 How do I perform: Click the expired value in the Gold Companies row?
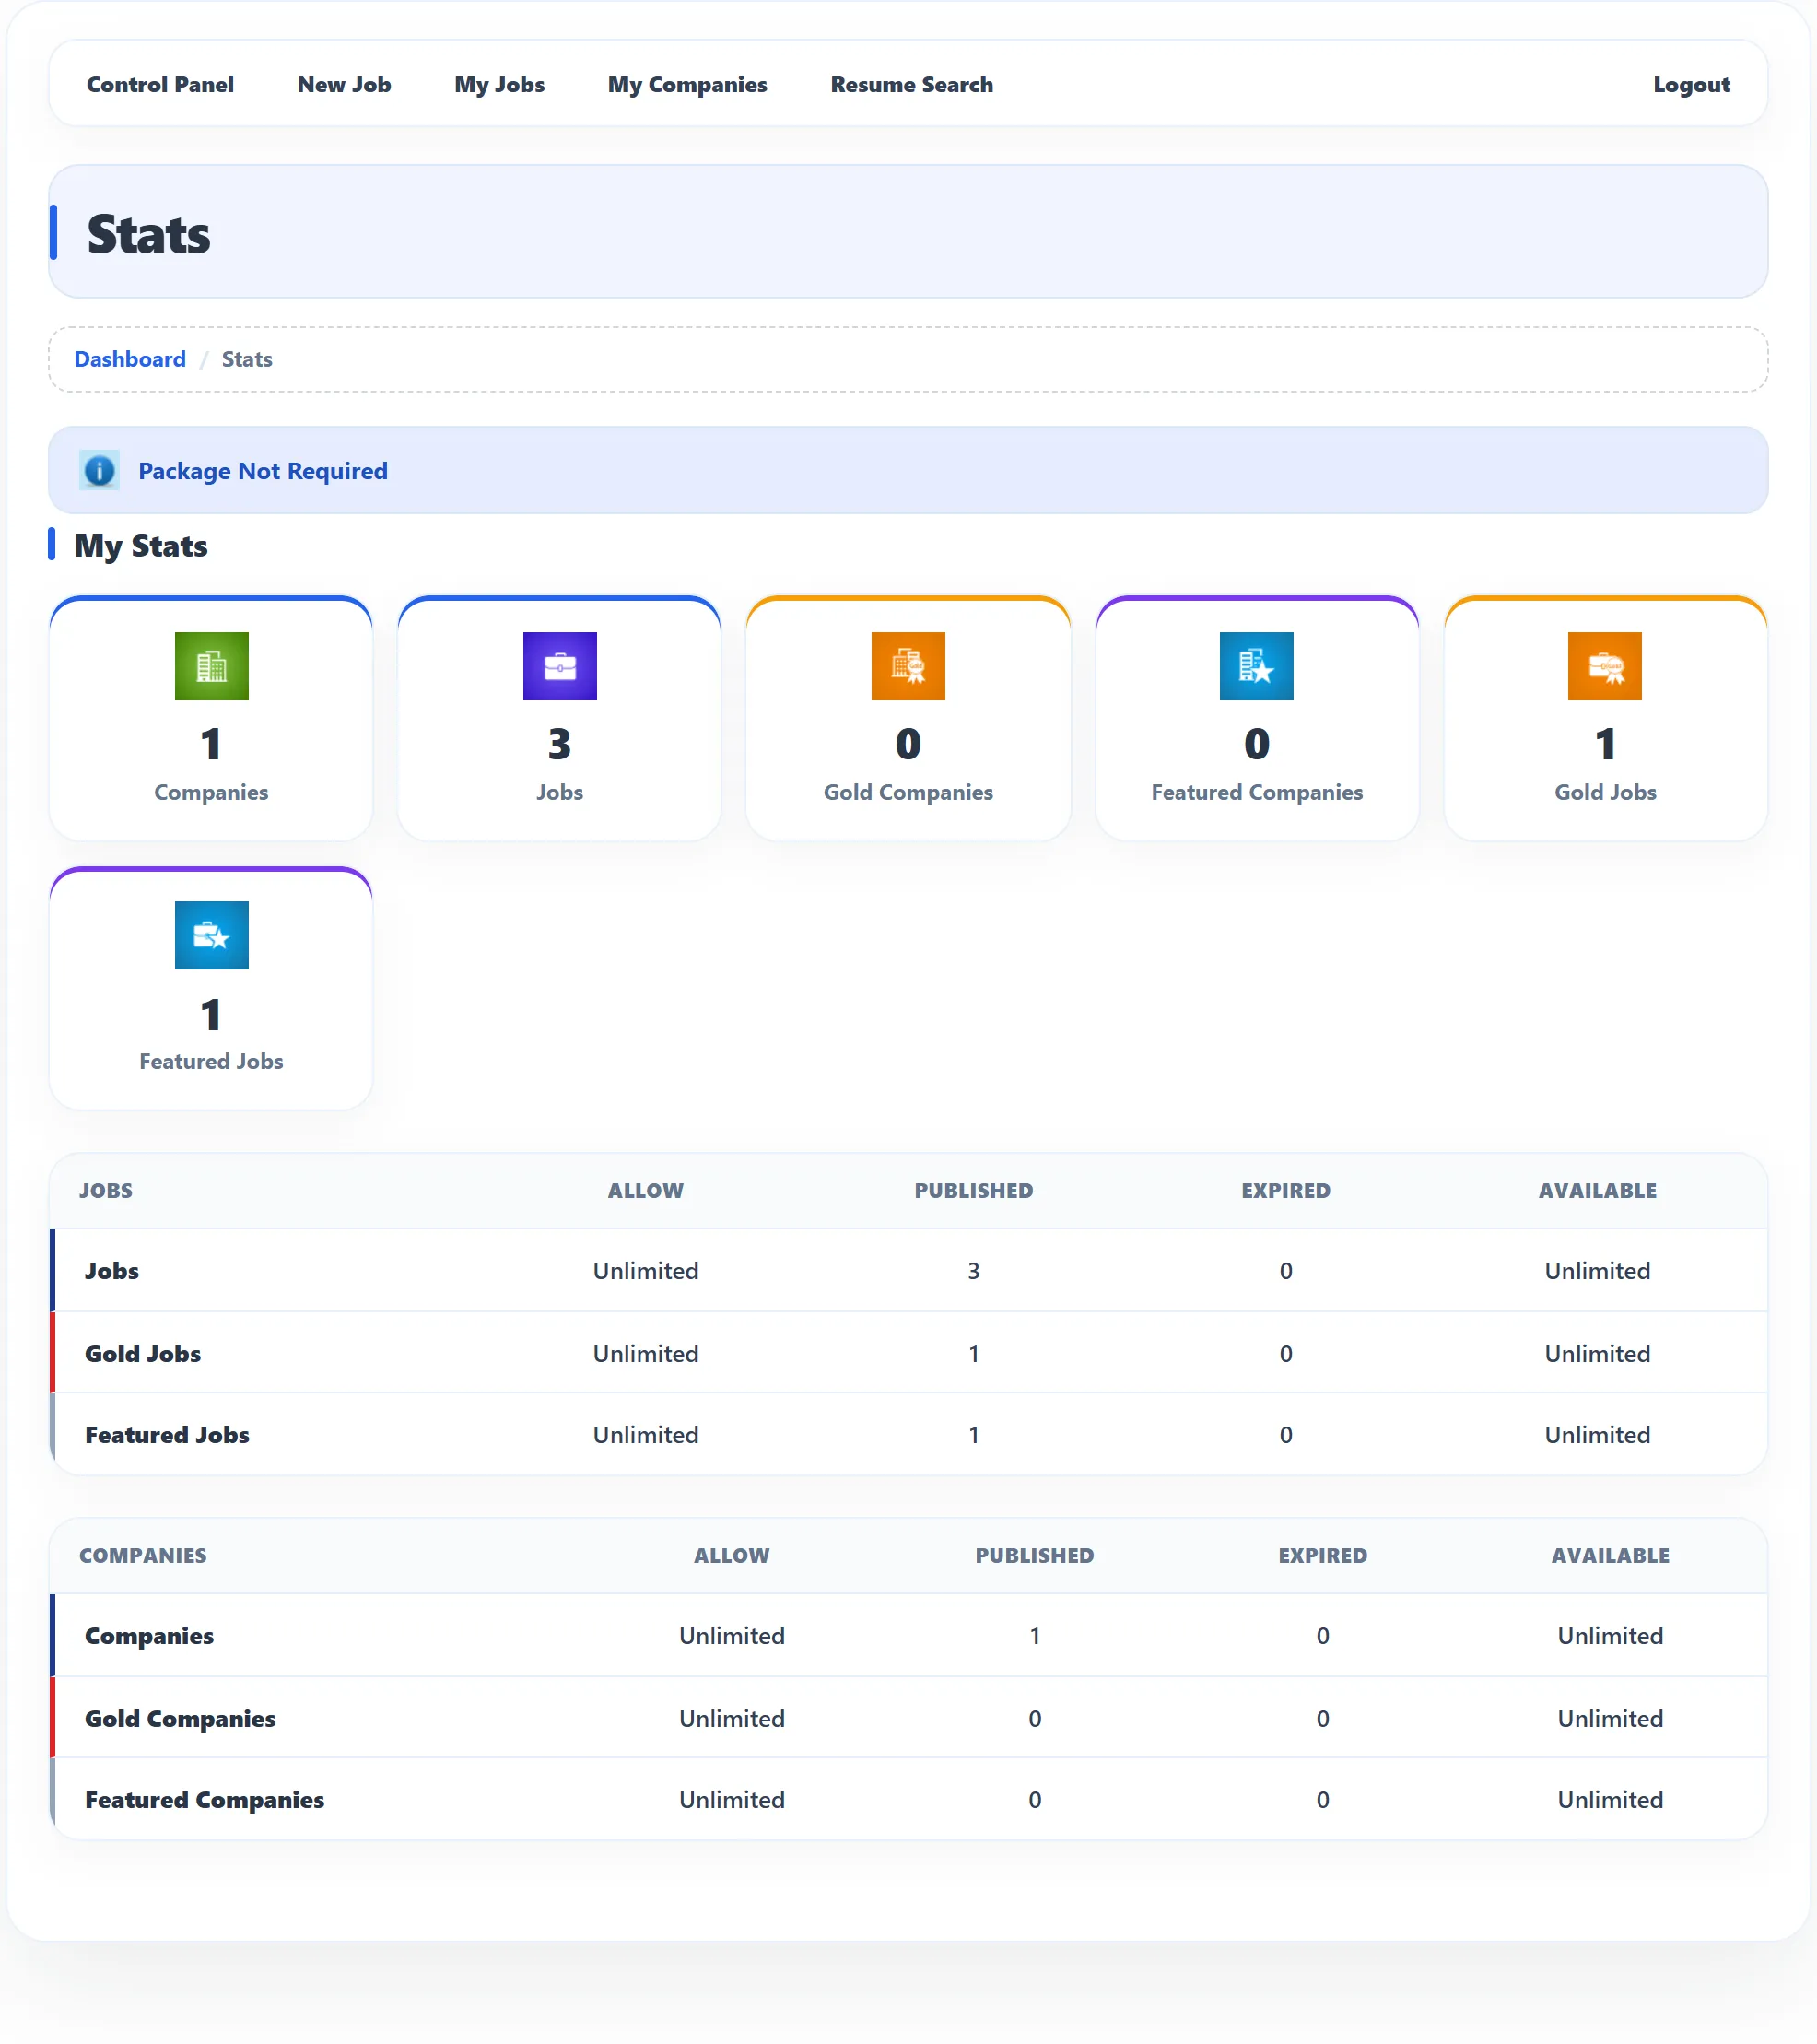tap(1322, 1718)
